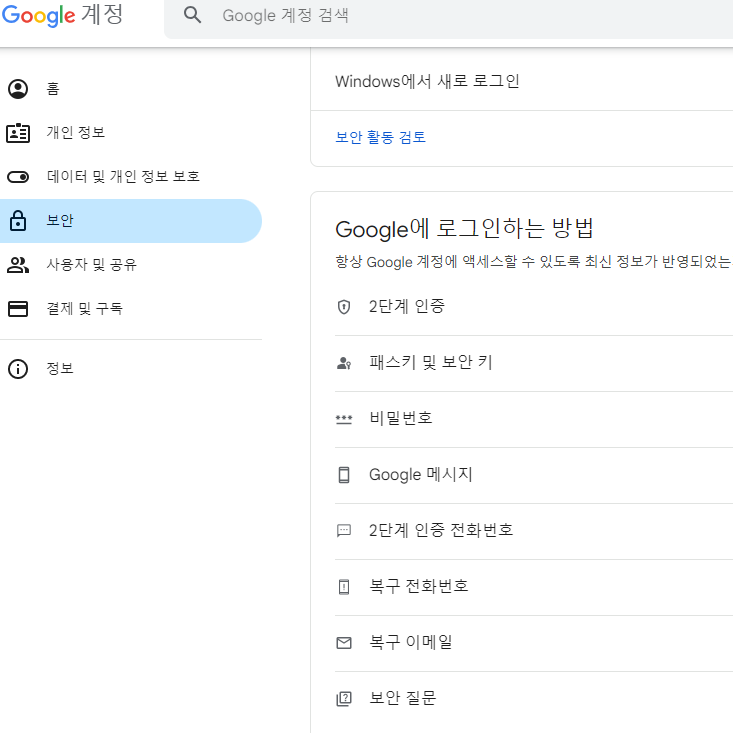Image resolution: width=733 pixels, height=733 pixels.
Task: Open the 홈 menu item
Action: pos(131,89)
